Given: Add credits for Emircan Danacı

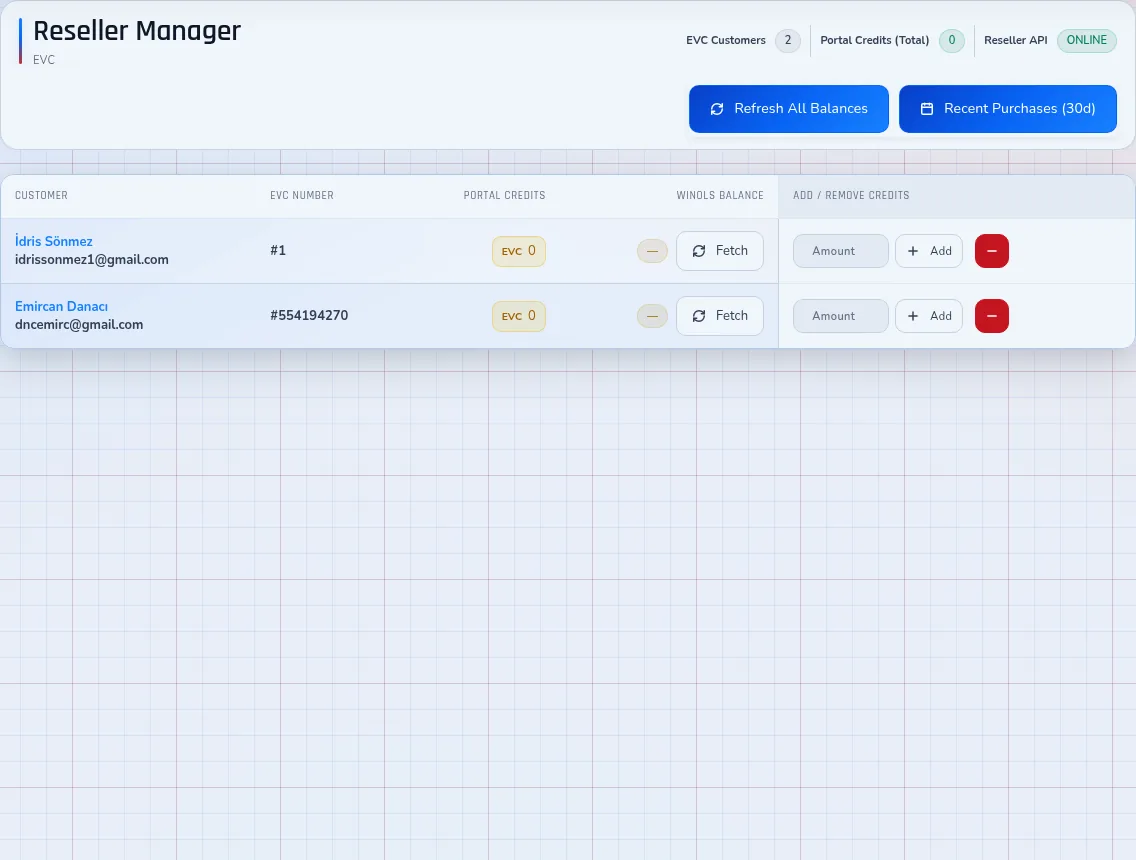Looking at the screenshot, I should click(x=929, y=316).
